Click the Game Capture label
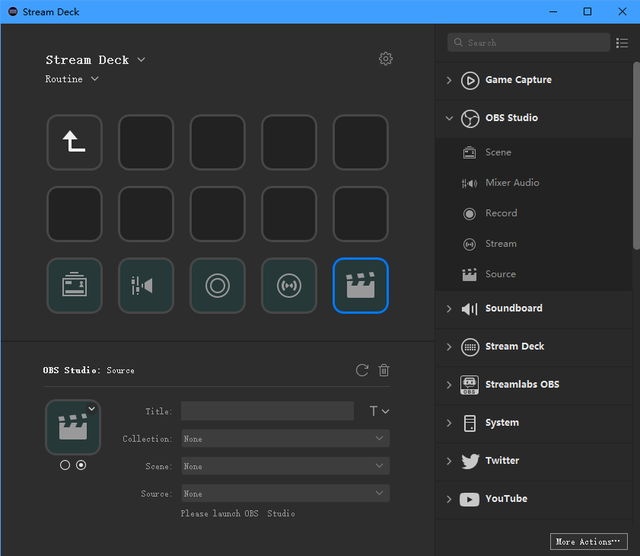640x556 pixels. click(518, 80)
